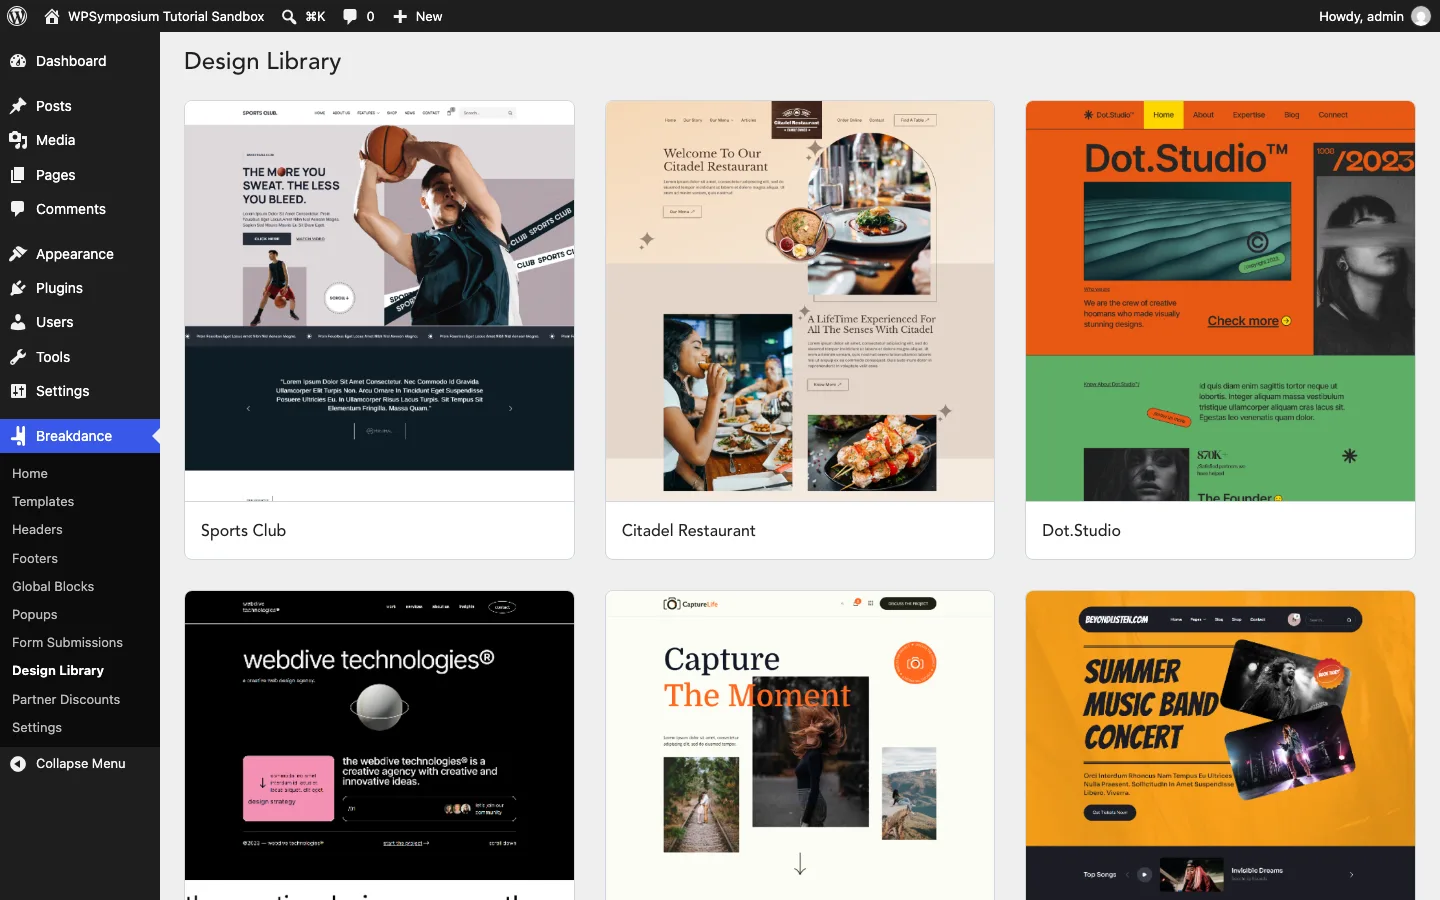Image resolution: width=1440 pixels, height=900 pixels.
Task: Open the site home icon in admin bar
Action: pos(52,16)
